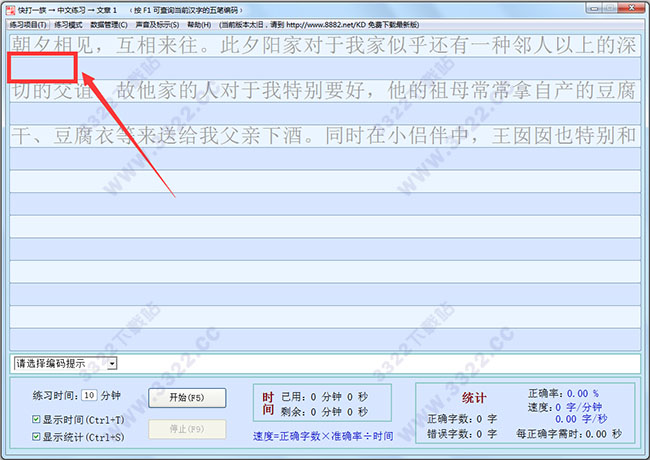Click the second typing input line below 切的交谊

tap(325, 113)
